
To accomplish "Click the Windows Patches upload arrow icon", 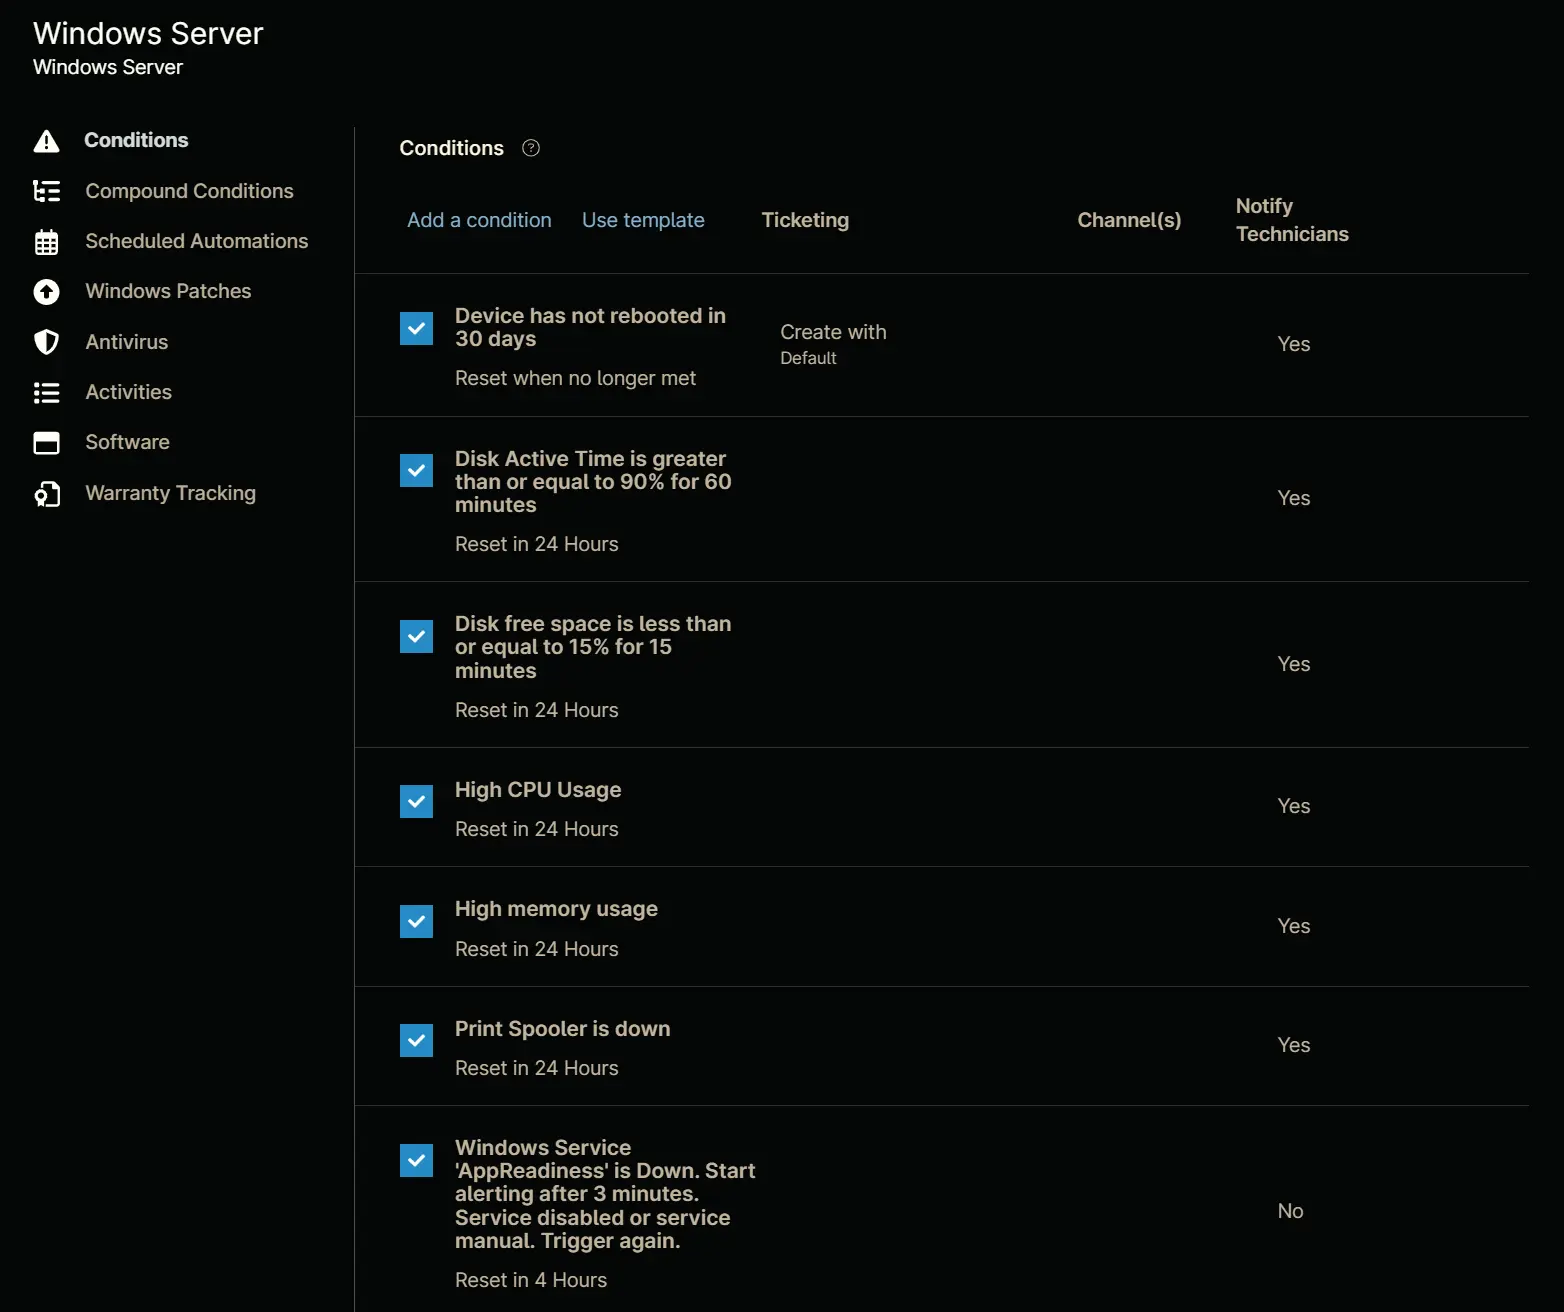I will click(46, 292).
